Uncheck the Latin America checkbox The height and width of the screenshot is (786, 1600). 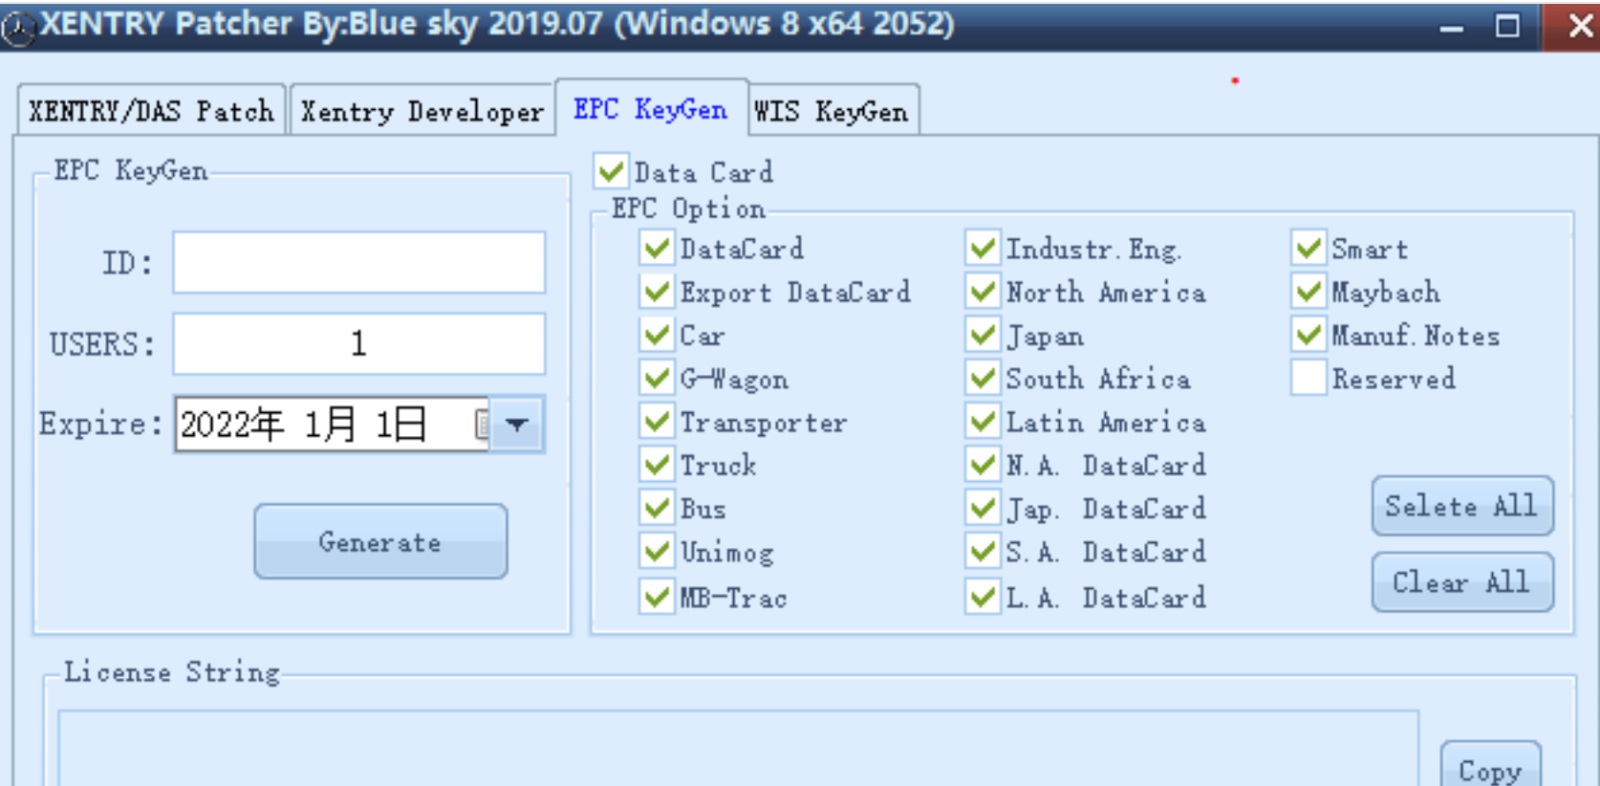[x=982, y=422]
